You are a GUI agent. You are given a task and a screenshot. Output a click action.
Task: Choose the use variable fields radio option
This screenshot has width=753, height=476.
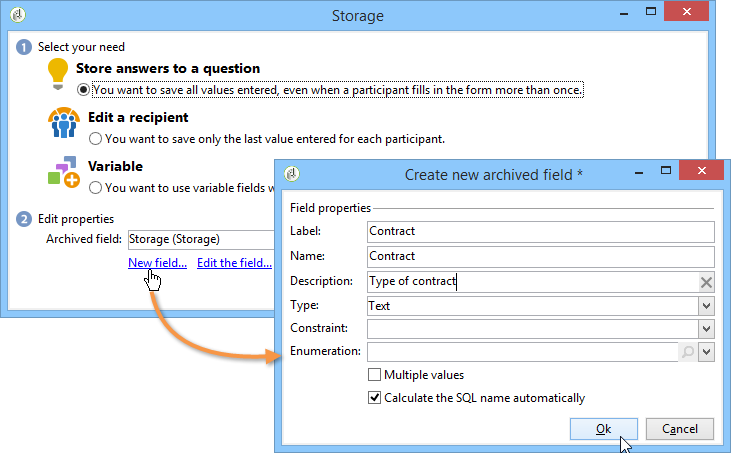pos(96,187)
